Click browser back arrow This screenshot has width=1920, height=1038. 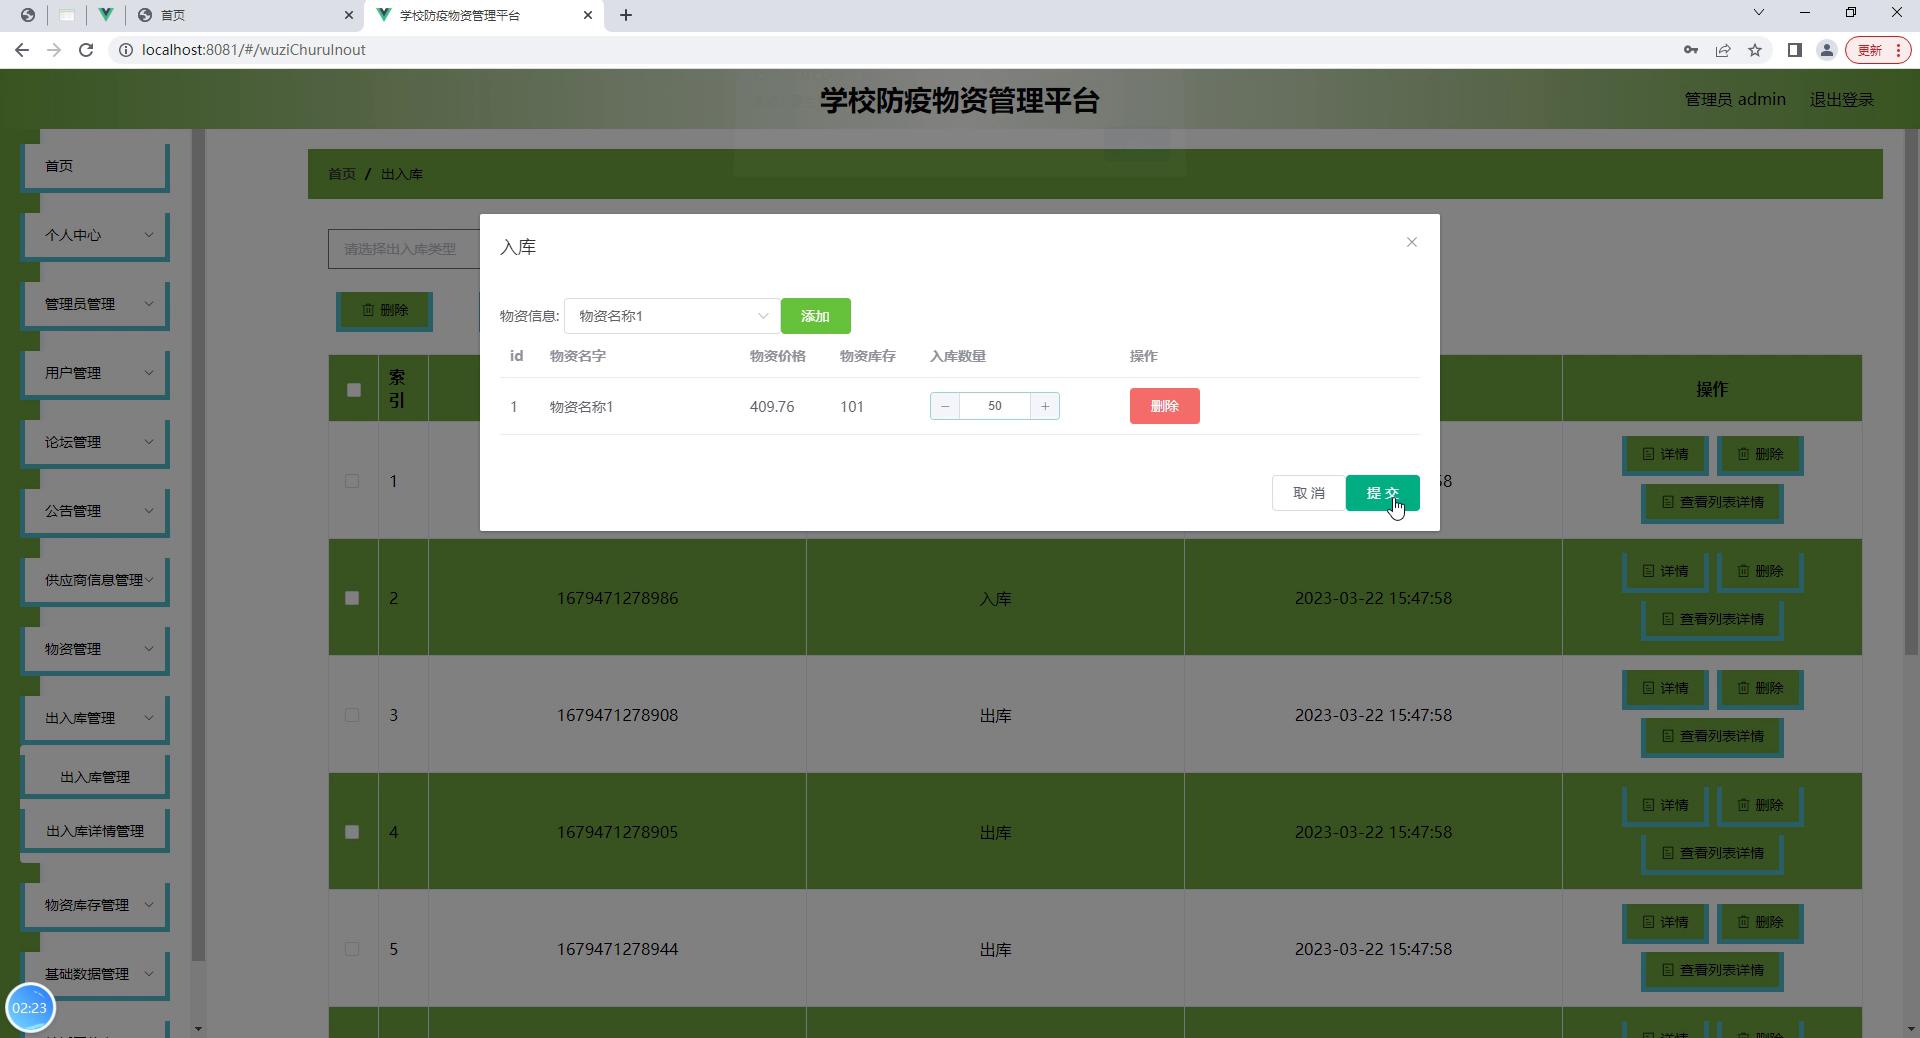pyautogui.click(x=22, y=50)
